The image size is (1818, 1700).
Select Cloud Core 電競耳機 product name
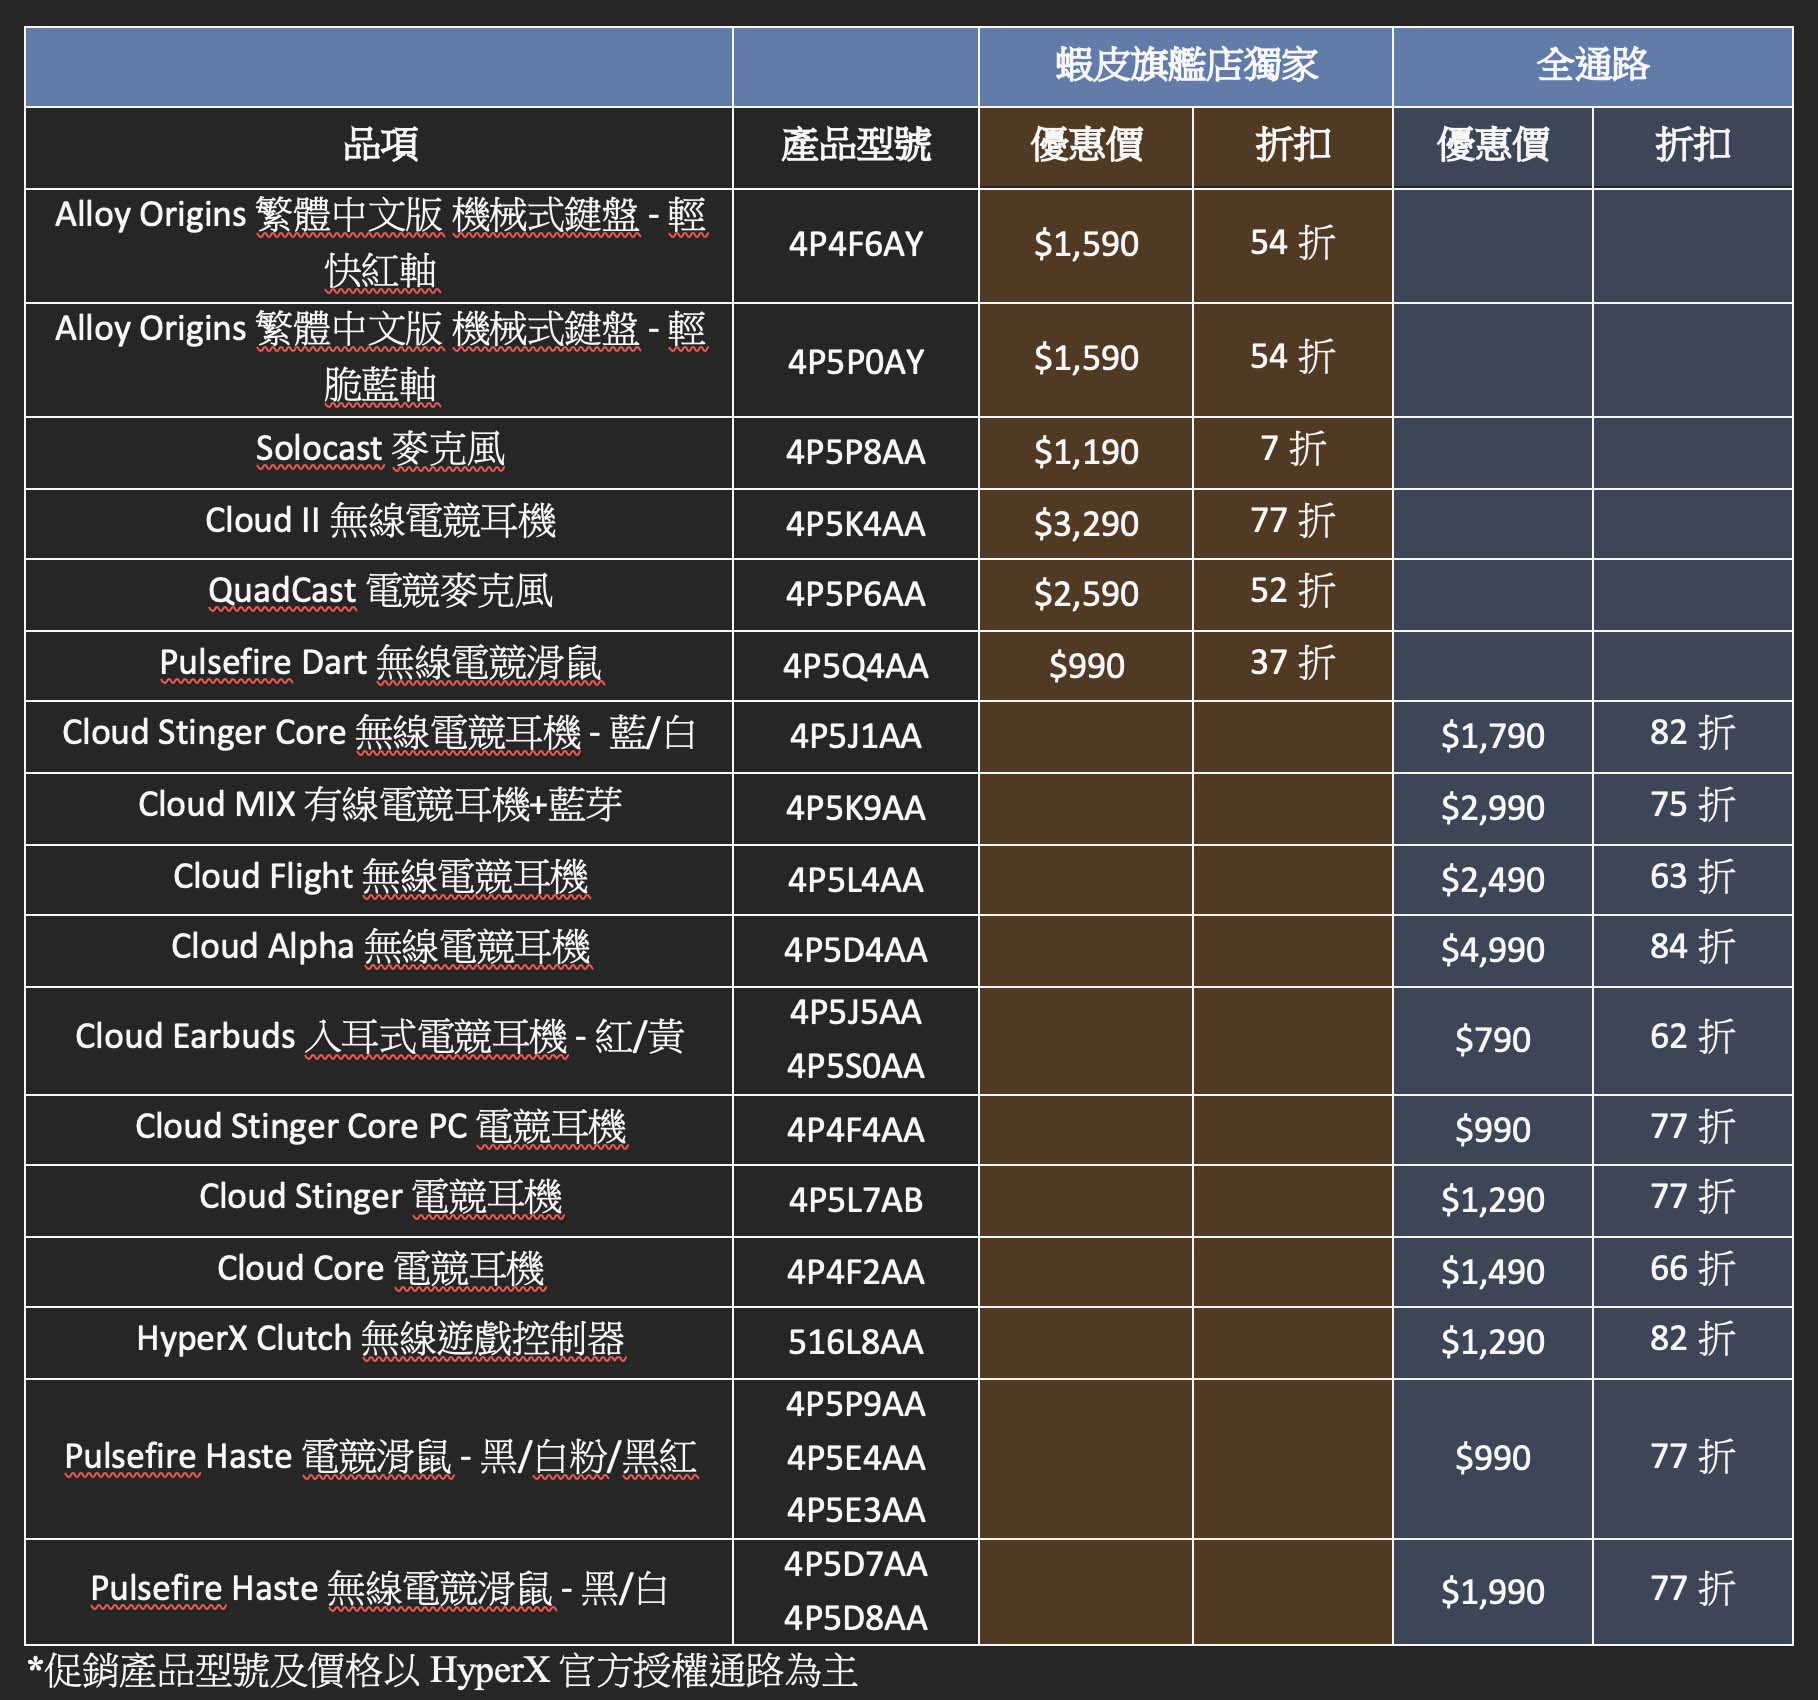point(380,1269)
